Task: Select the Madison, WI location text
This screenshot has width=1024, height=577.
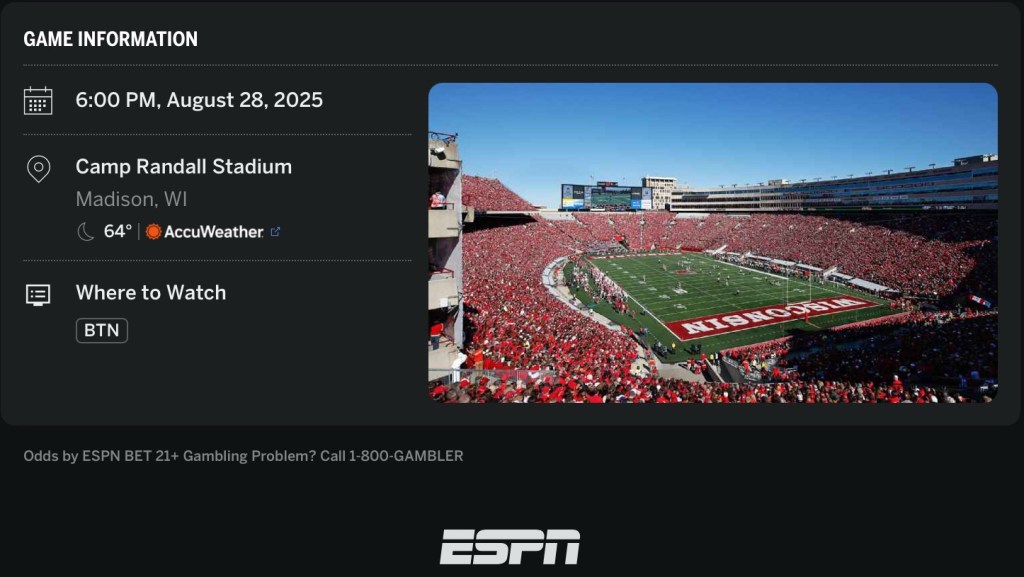Action: (131, 199)
